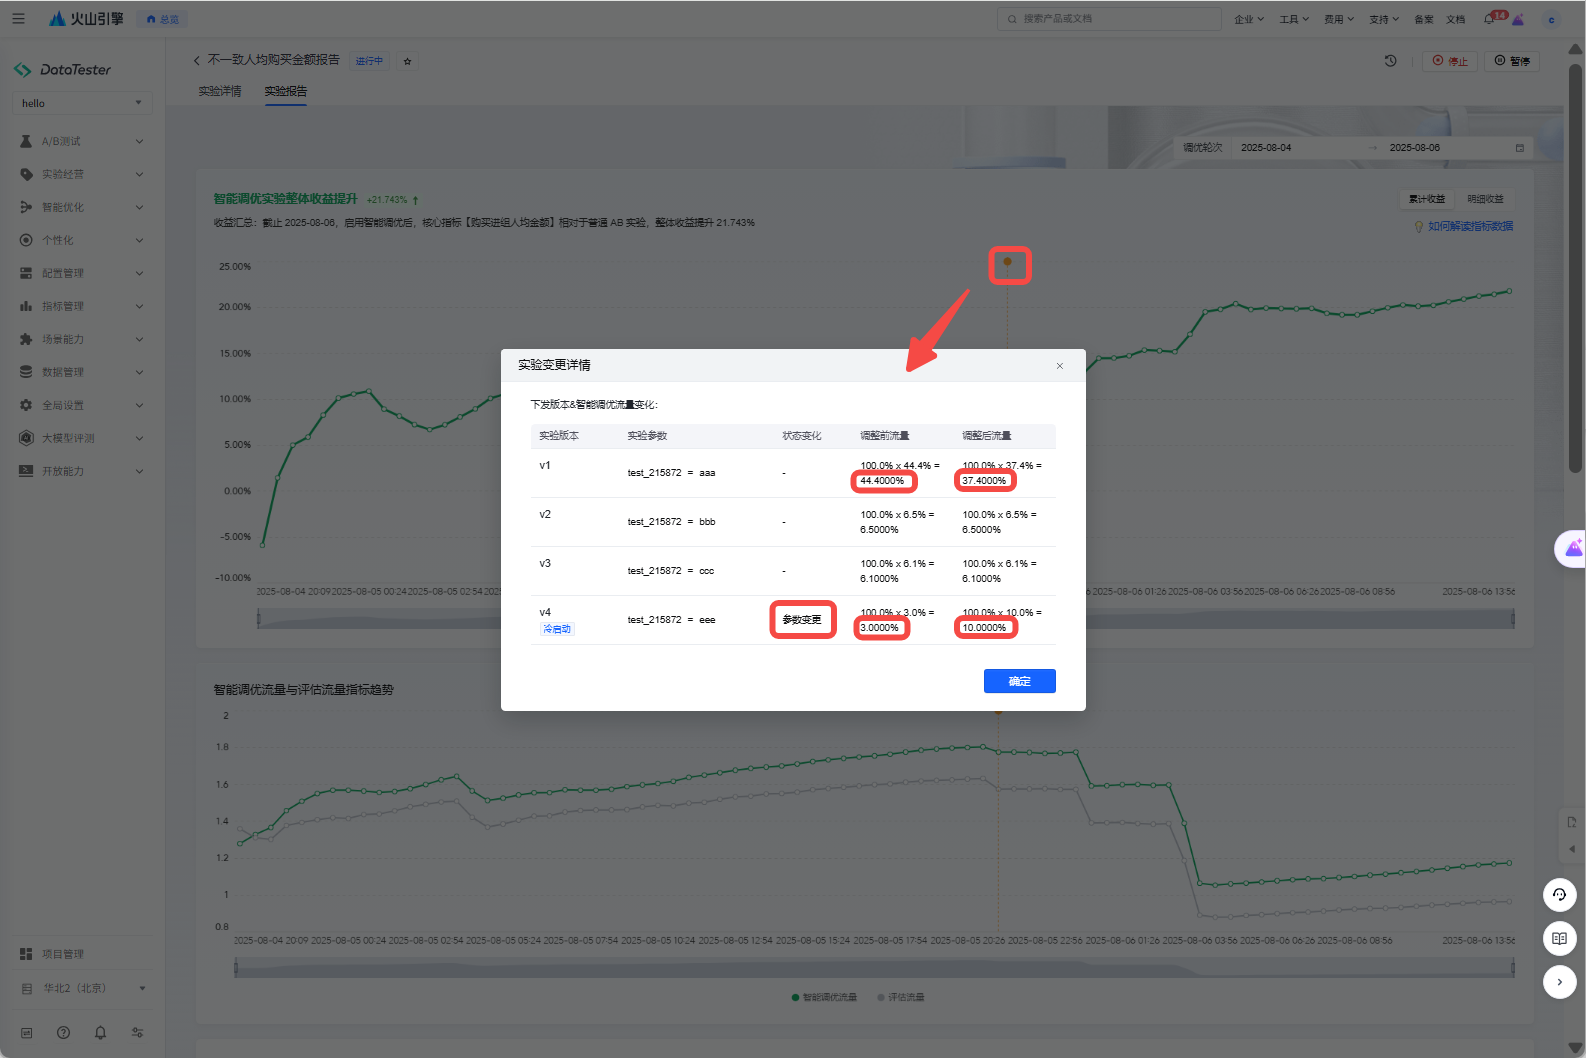The width and height of the screenshot is (1586, 1058).
Task: Click the back arrow beside report title
Action: point(197,61)
